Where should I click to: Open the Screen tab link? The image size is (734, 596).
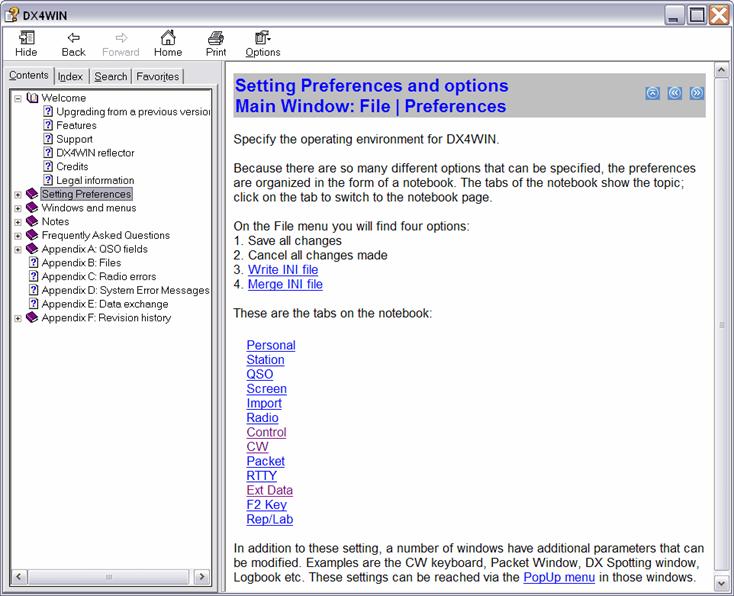(x=266, y=389)
